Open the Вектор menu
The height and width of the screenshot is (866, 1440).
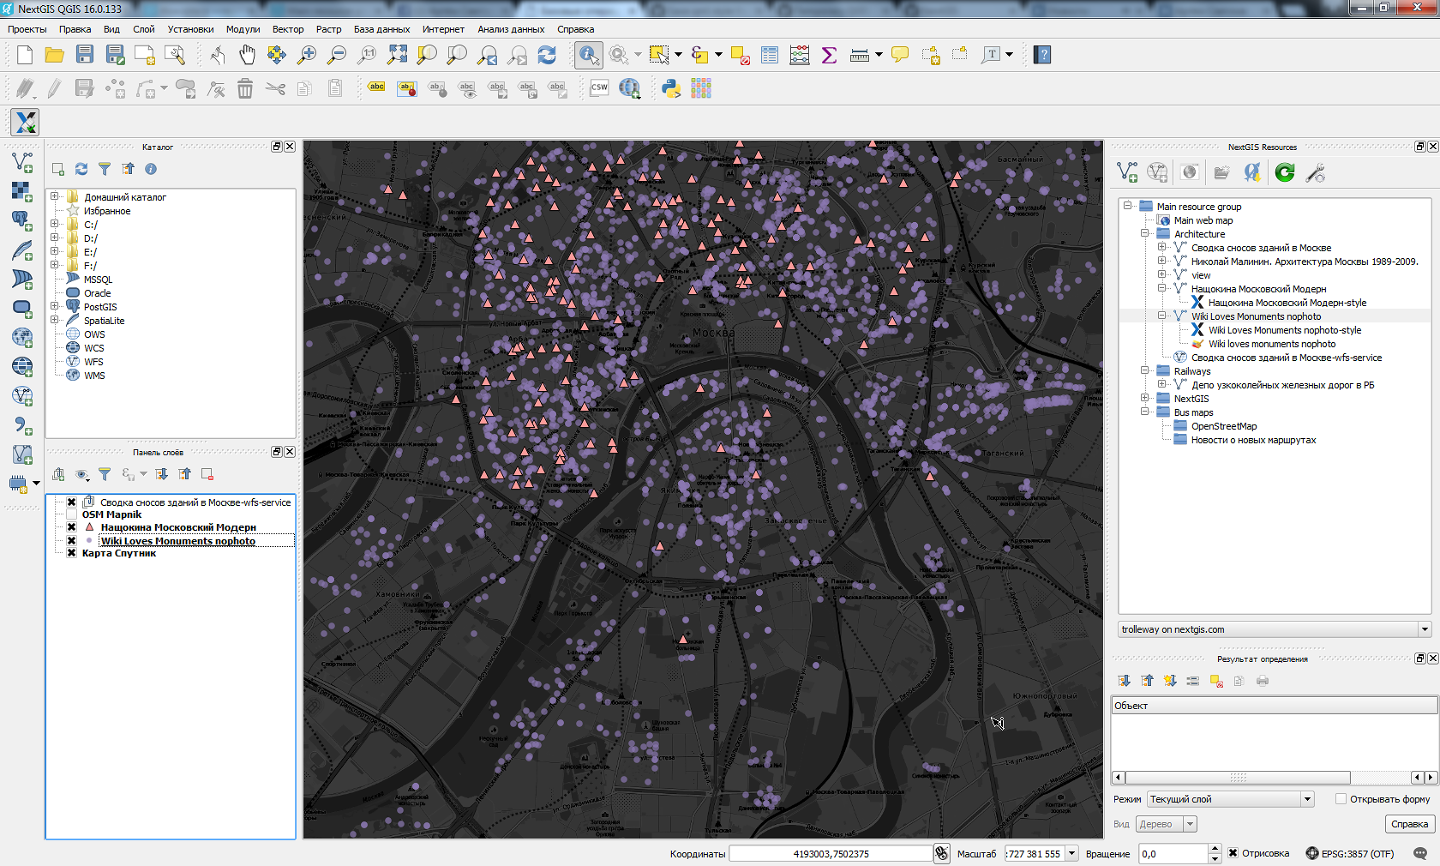point(288,29)
